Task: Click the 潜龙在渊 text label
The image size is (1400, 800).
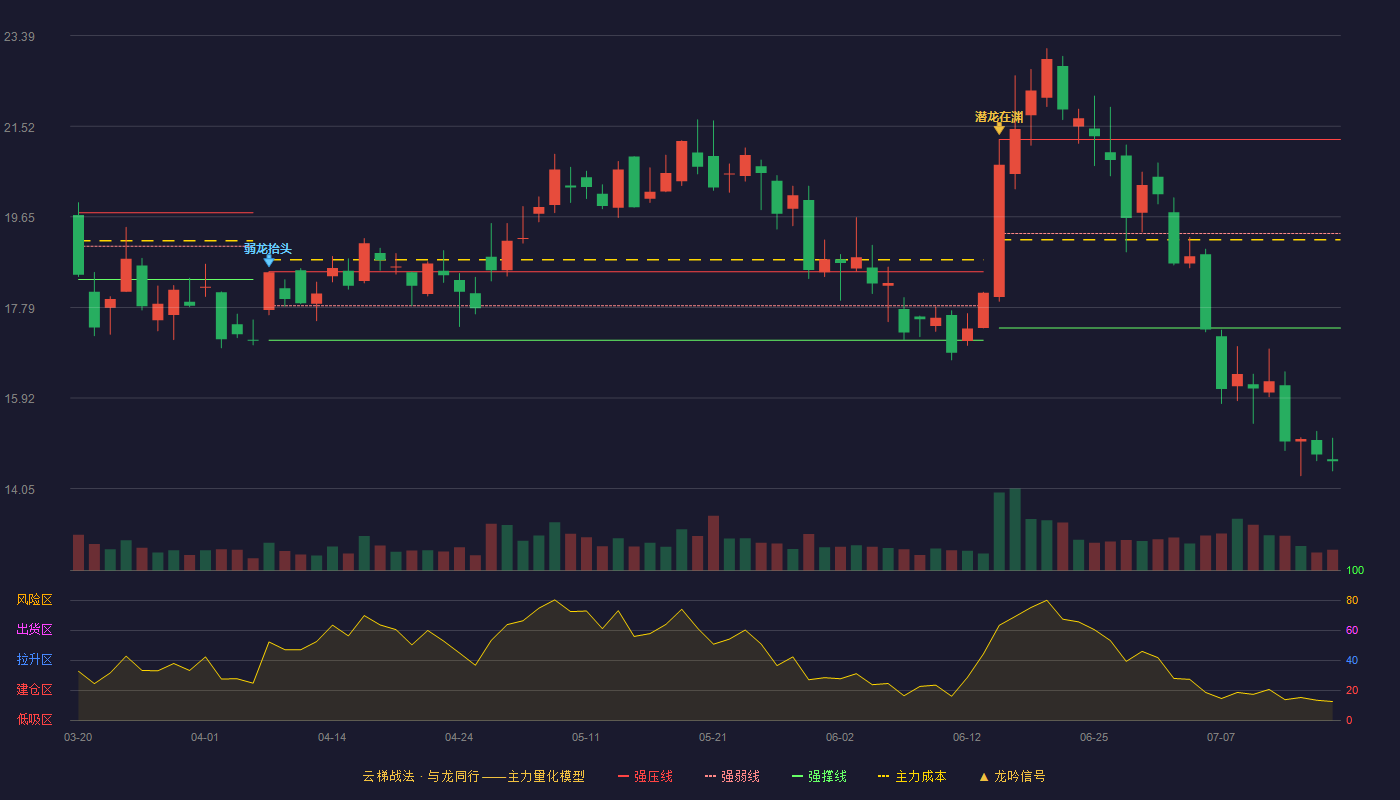Action: 999,117
